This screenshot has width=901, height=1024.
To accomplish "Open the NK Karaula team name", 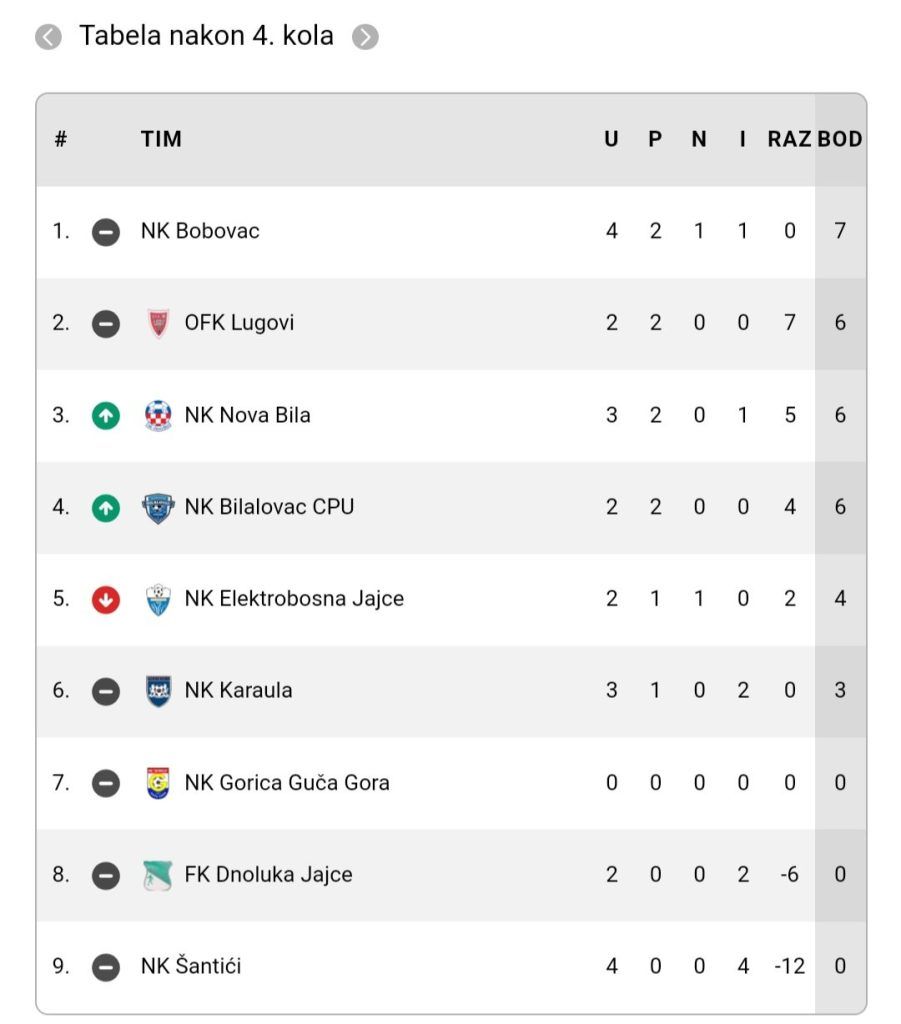I will coord(238,690).
